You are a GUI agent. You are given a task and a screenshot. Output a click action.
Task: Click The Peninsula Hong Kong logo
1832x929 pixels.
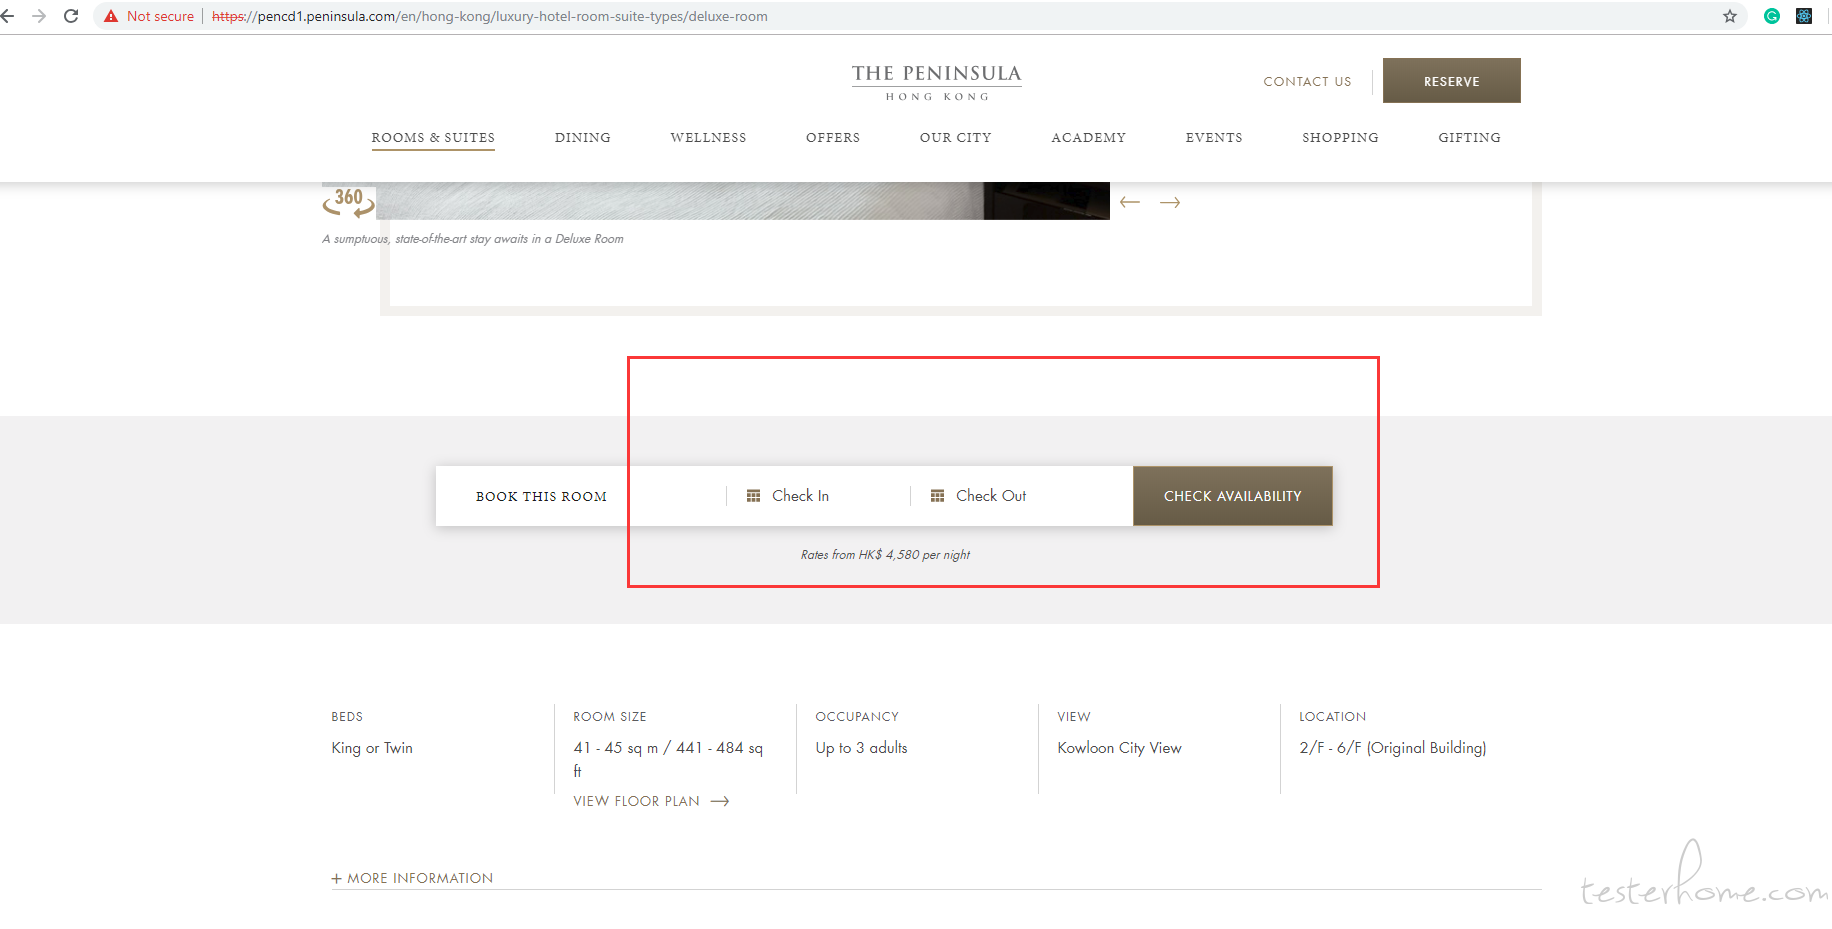(936, 82)
